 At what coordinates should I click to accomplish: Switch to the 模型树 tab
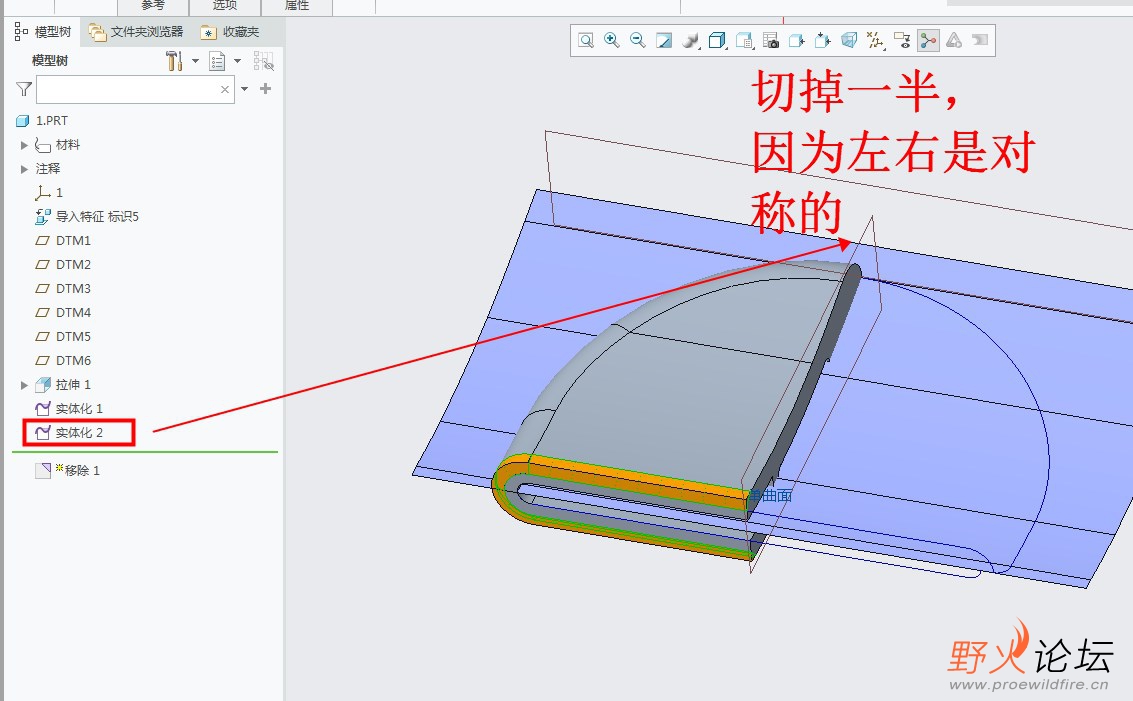[43, 32]
